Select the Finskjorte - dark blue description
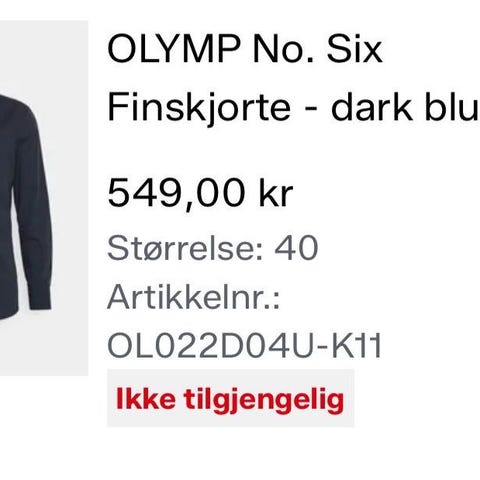 tap(293, 108)
